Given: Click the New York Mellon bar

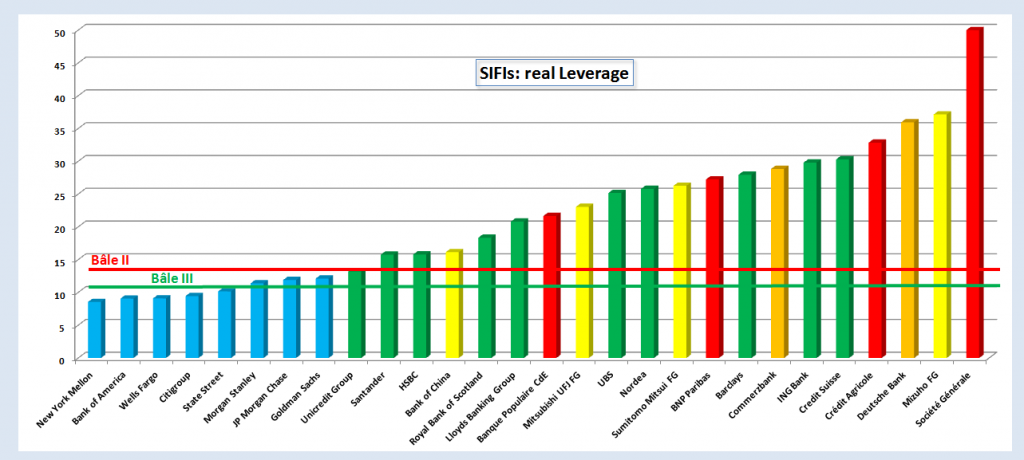Looking at the screenshot, I should [x=97, y=329].
